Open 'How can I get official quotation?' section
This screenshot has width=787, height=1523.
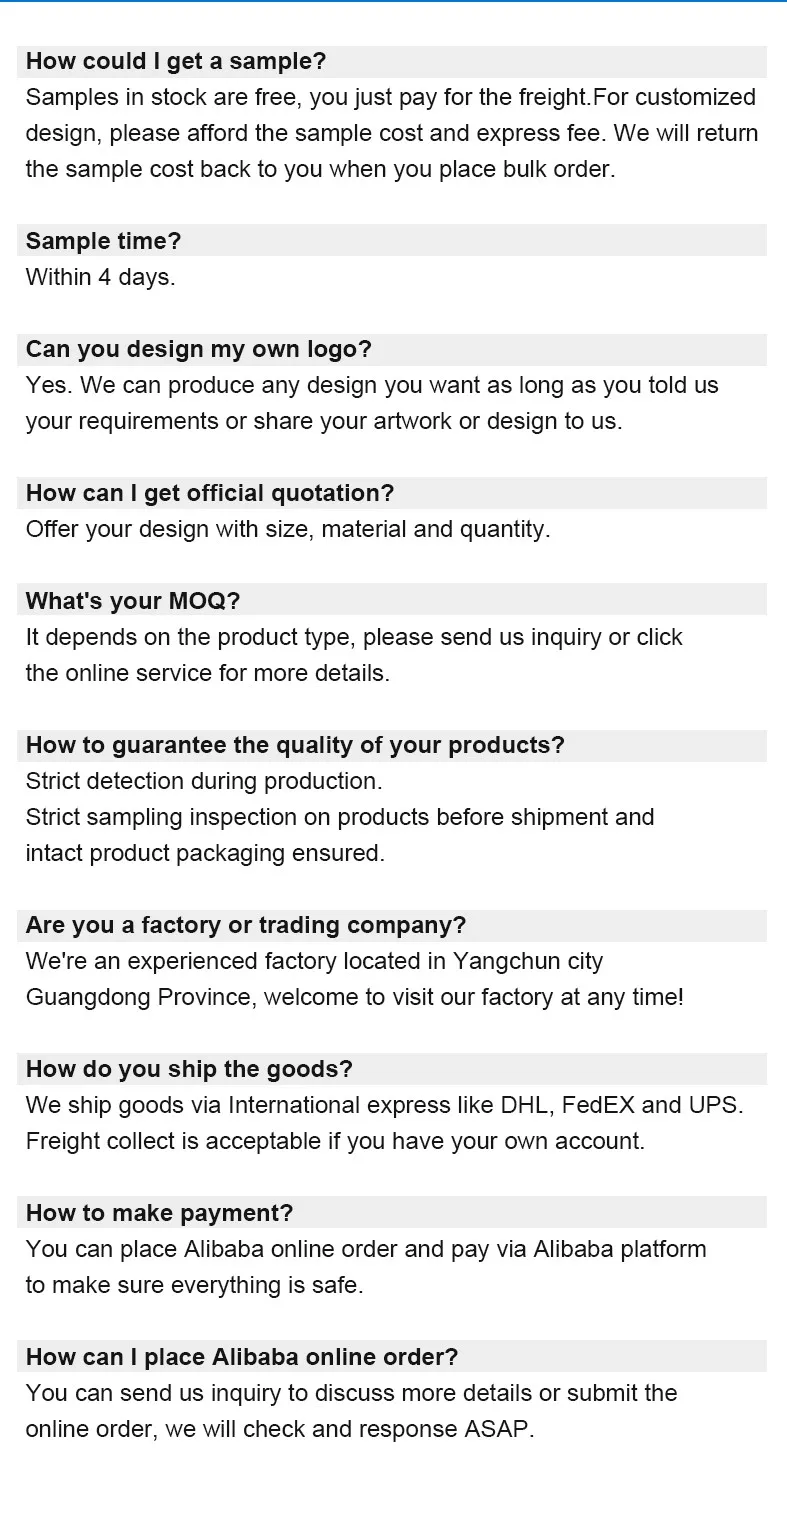tap(210, 493)
